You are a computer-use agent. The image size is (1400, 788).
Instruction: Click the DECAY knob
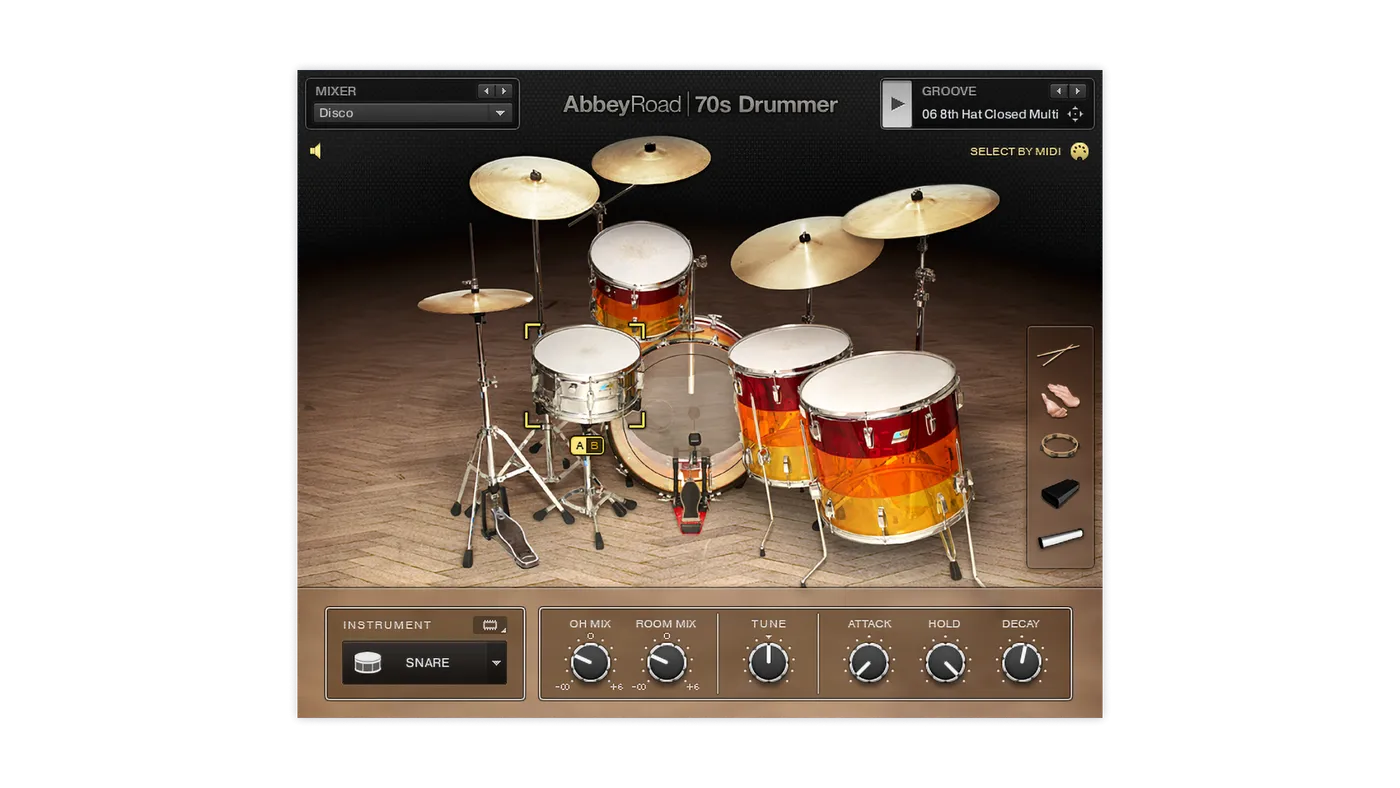pyautogui.click(x=1021, y=662)
